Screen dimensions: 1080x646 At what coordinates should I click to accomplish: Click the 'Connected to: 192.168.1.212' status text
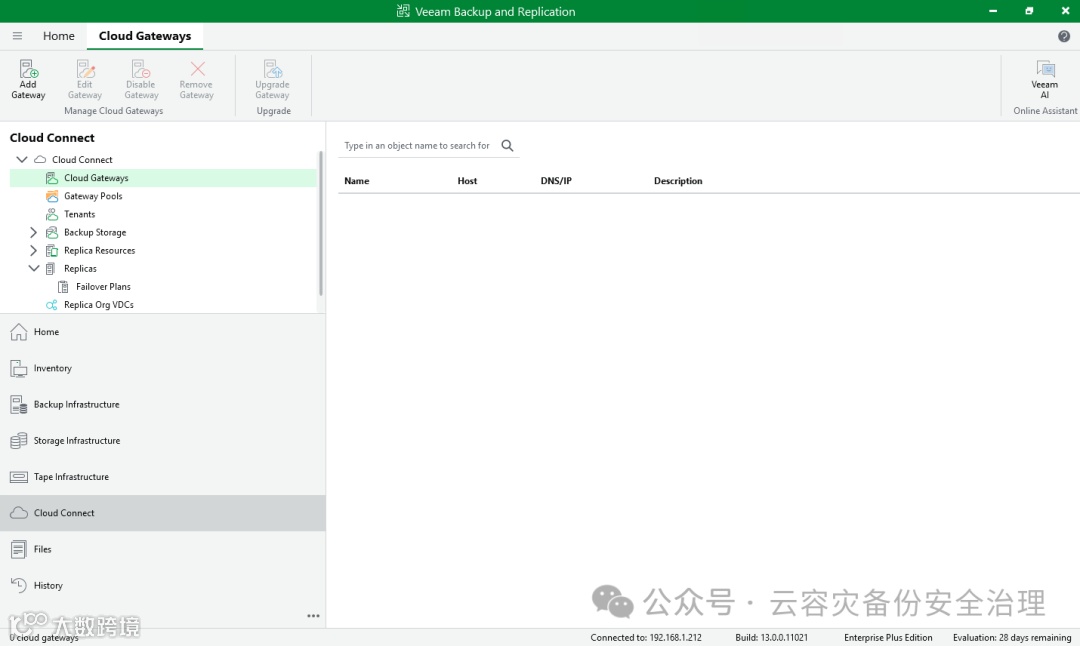pos(645,638)
